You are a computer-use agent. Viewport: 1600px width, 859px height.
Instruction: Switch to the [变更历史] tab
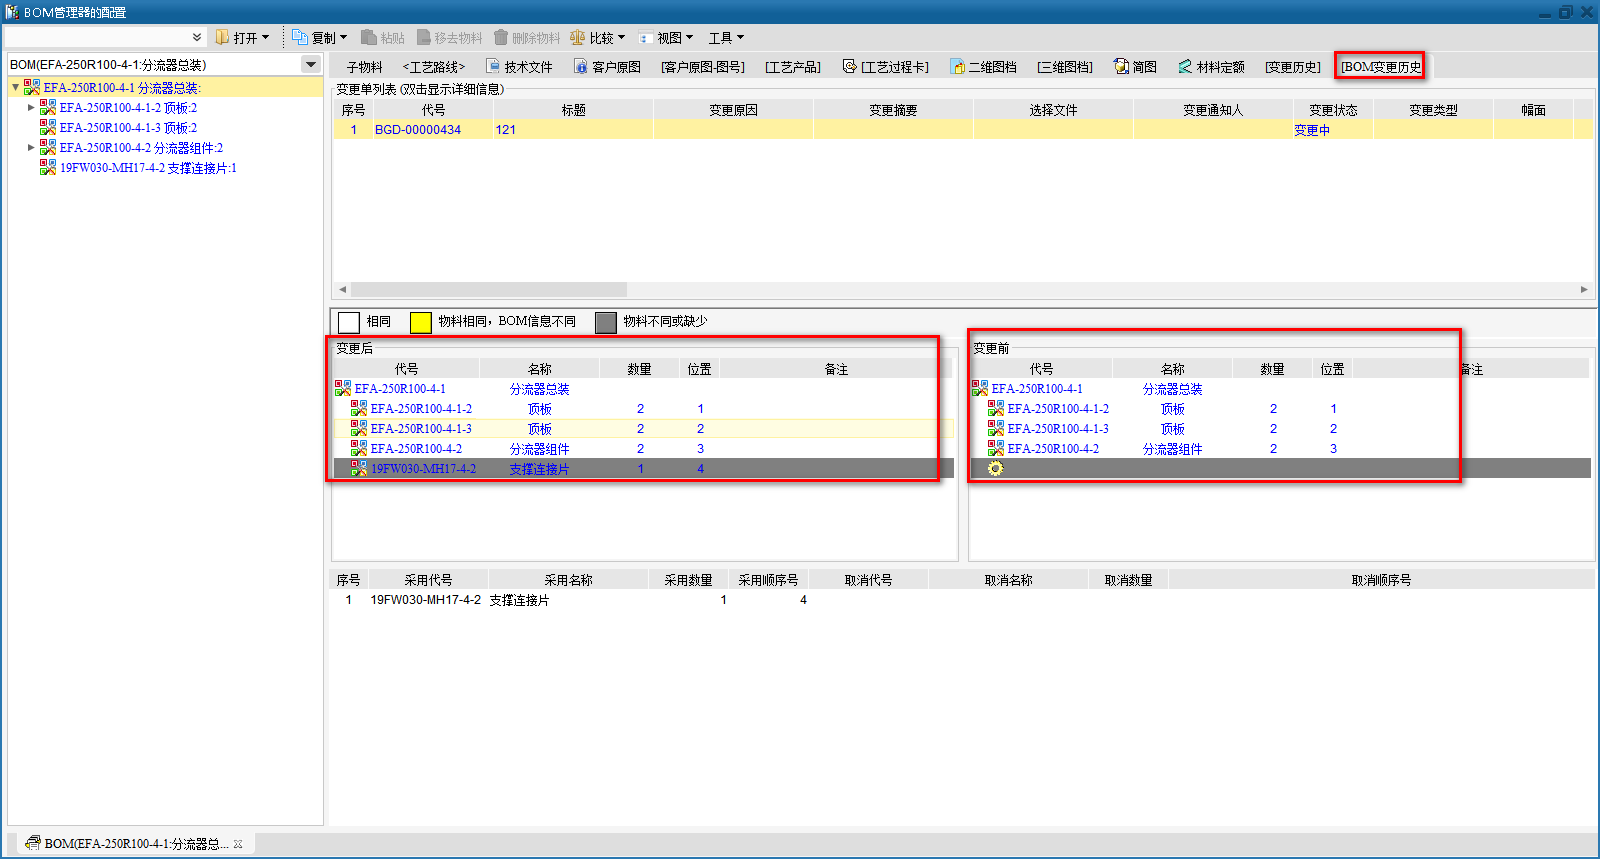[1292, 67]
